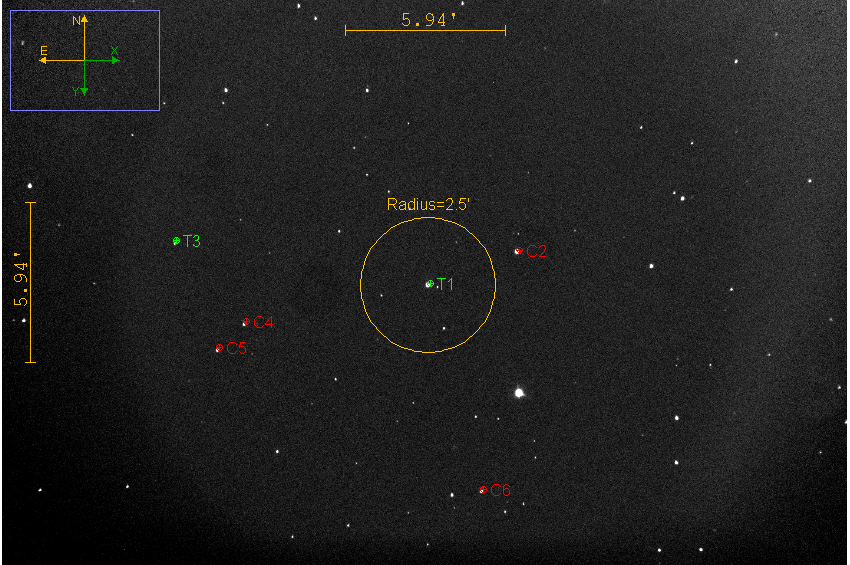Select the green Y axis arrow
The width and height of the screenshot is (850, 565).
pos(84,90)
